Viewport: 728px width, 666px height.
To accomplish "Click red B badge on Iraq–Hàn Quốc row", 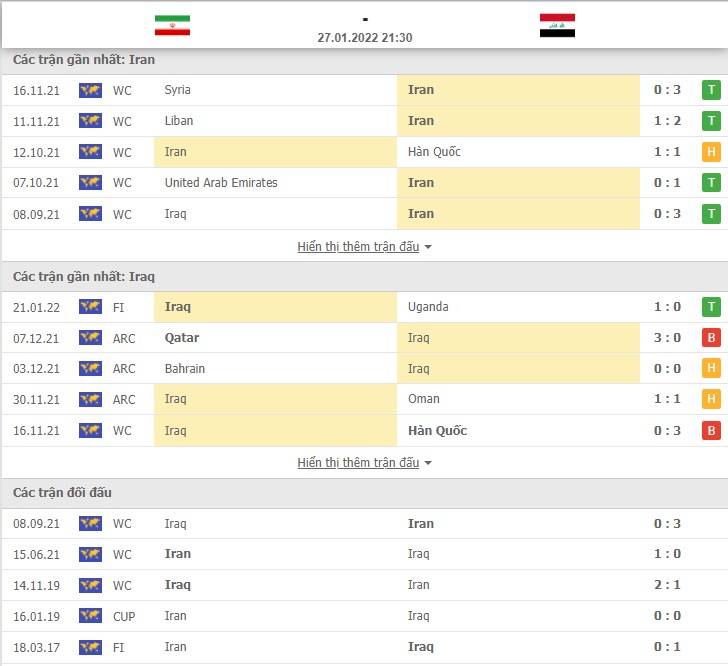I will point(711,431).
